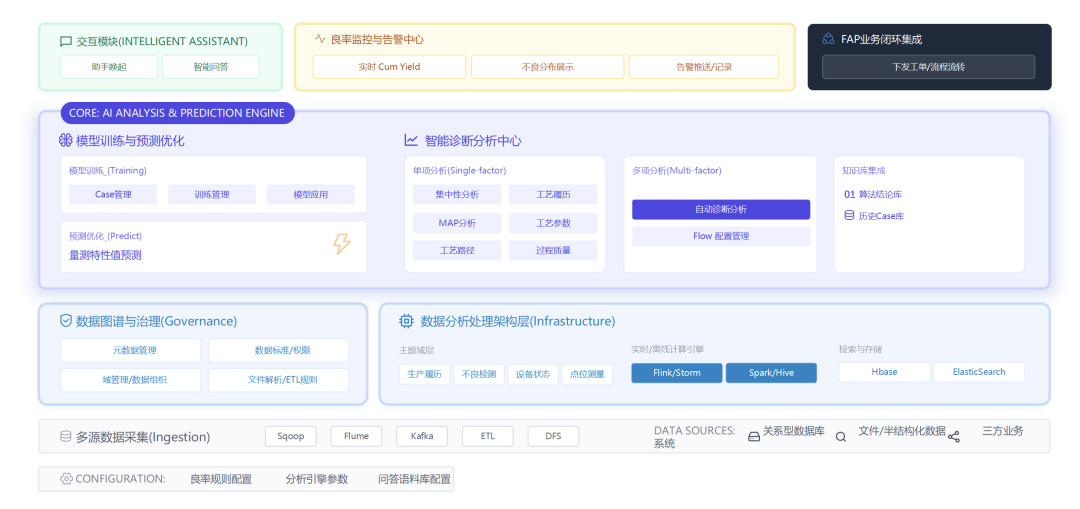Viewport: 1080px width, 509px height.
Task: Select 工艺履历
Action: (553, 194)
